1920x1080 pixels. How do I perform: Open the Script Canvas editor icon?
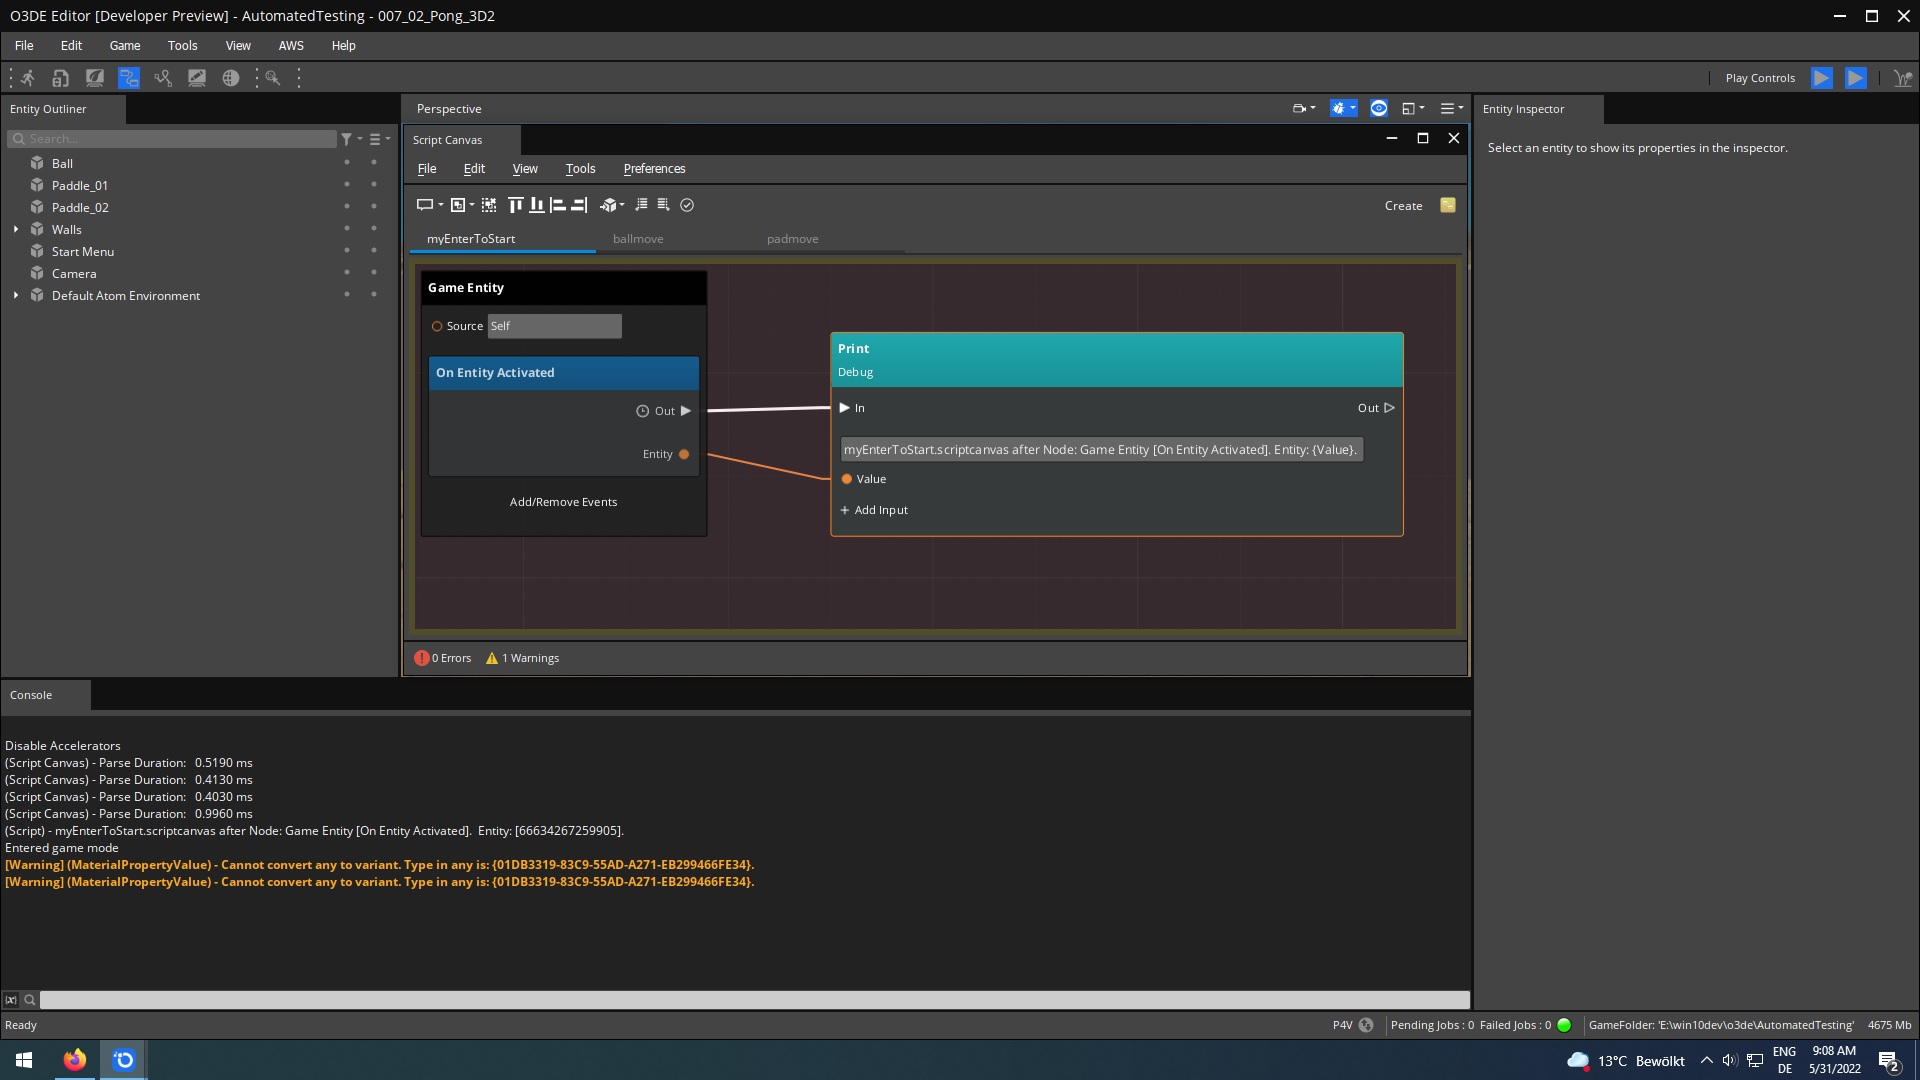(x=128, y=78)
